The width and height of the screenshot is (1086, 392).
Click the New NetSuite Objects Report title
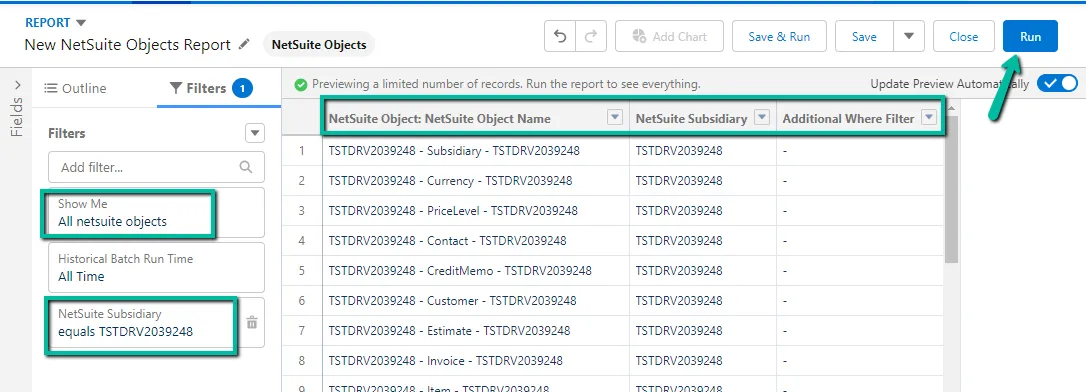127,44
